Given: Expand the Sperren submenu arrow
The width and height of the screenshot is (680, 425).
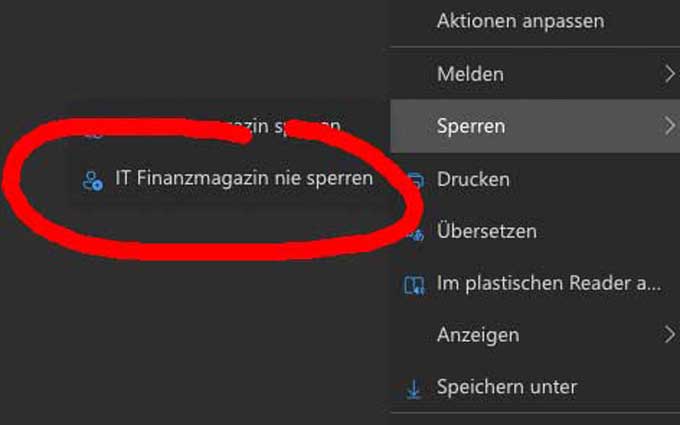Looking at the screenshot, I should pyautogui.click(x=670, y=126).
